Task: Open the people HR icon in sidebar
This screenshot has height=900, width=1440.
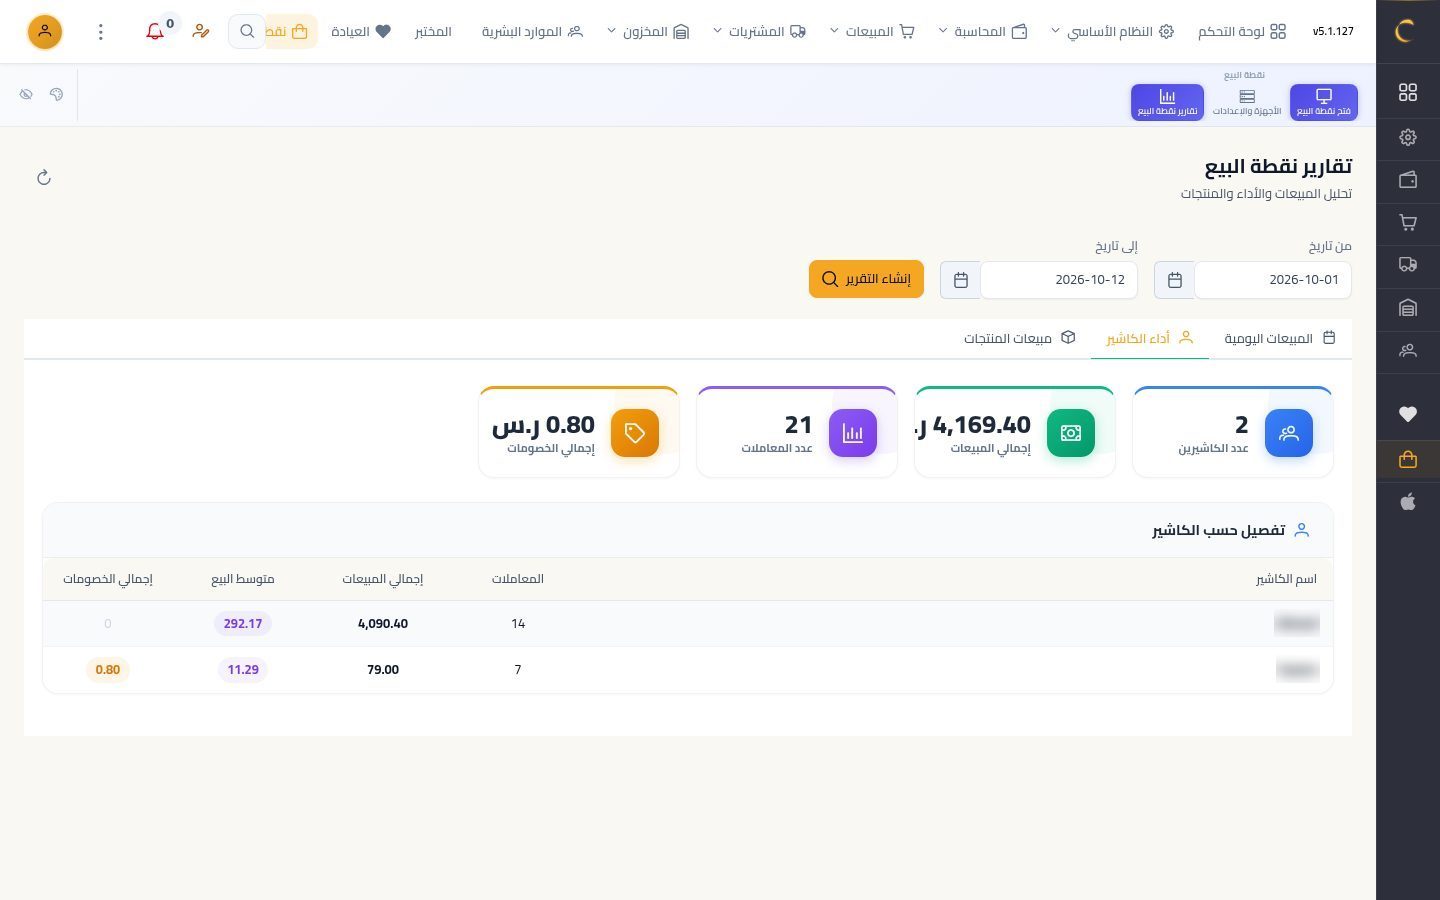Action: click(1408, 350)
